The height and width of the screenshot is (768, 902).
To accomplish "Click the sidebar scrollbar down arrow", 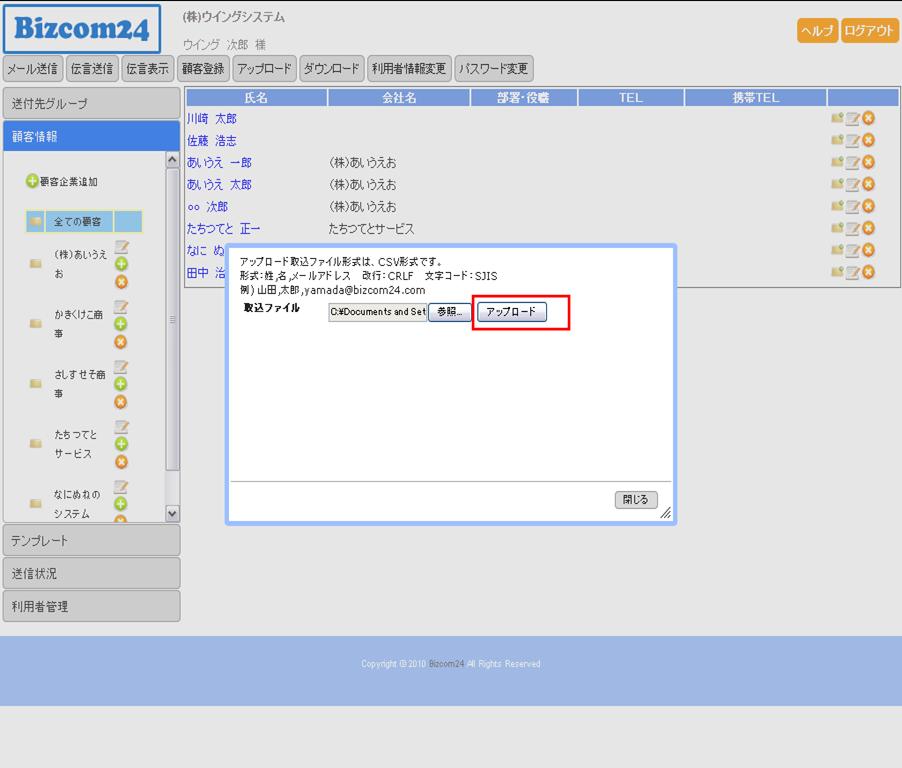I will pyautogui.click(x=172, y=513).
